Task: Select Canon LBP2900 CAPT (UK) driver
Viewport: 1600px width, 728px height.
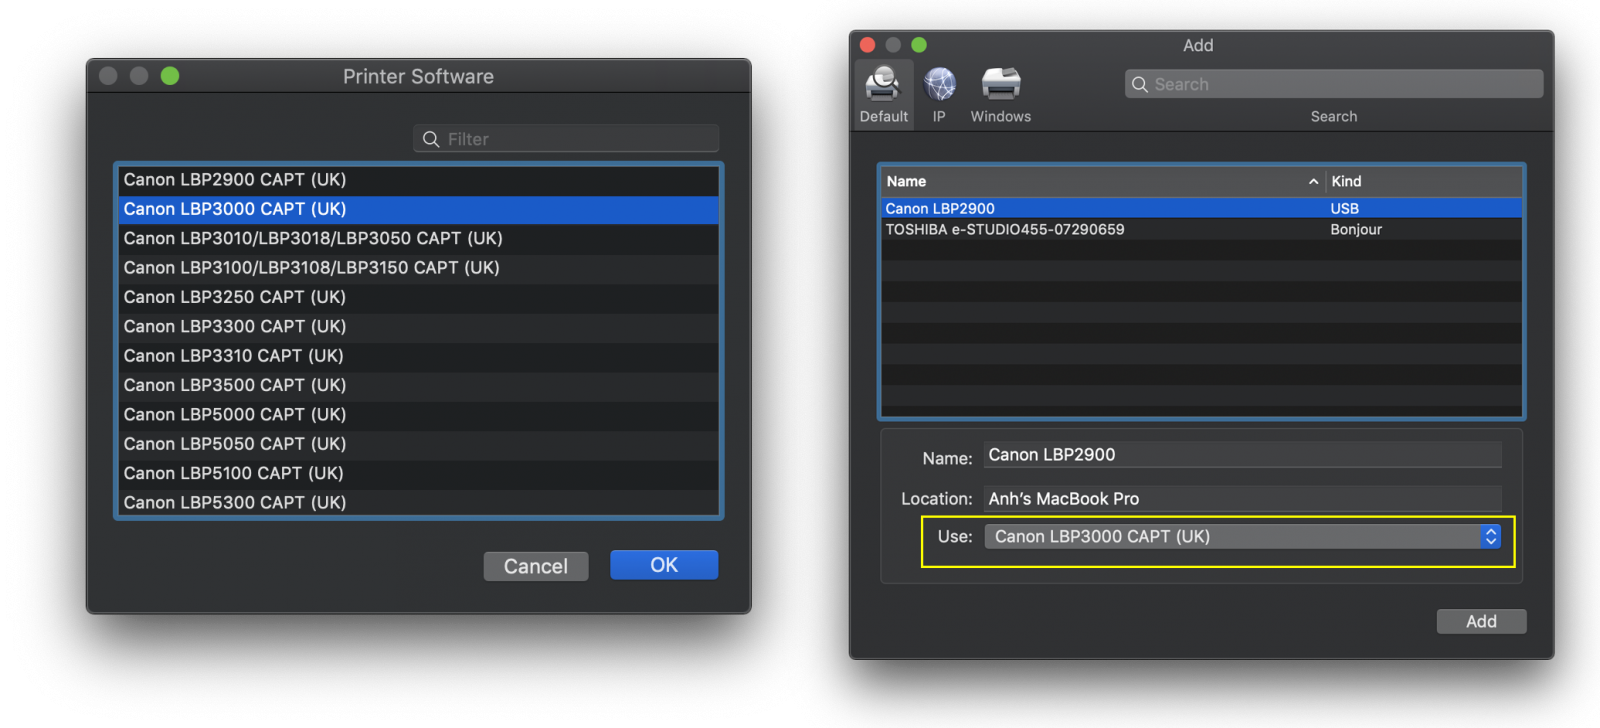Action: 419,180
